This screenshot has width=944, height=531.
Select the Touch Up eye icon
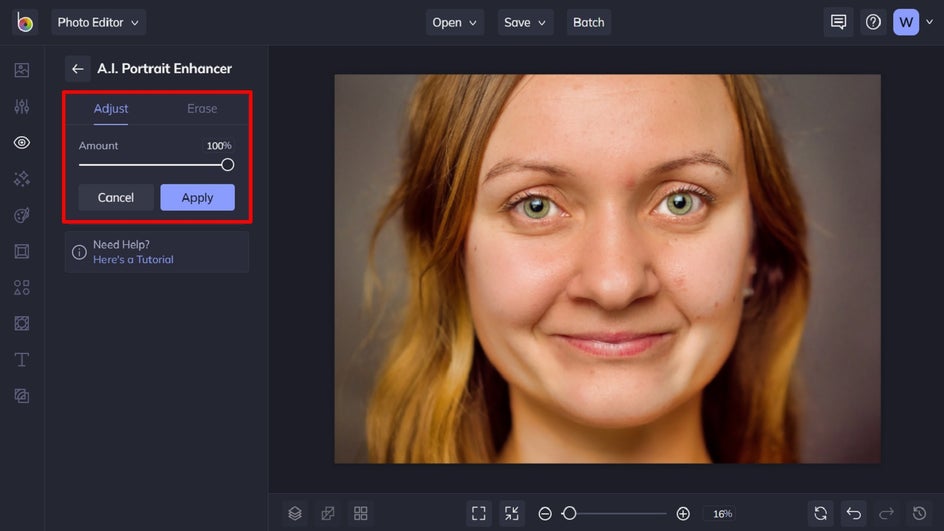22,143
